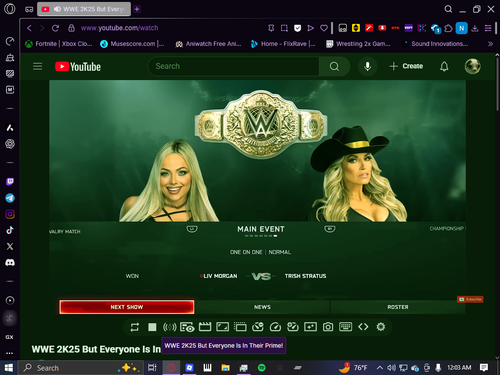The height and width of the screenshot is (375, 500).
Task: Open the Discord sidebar panel
Action: click(x=10, y=263)
